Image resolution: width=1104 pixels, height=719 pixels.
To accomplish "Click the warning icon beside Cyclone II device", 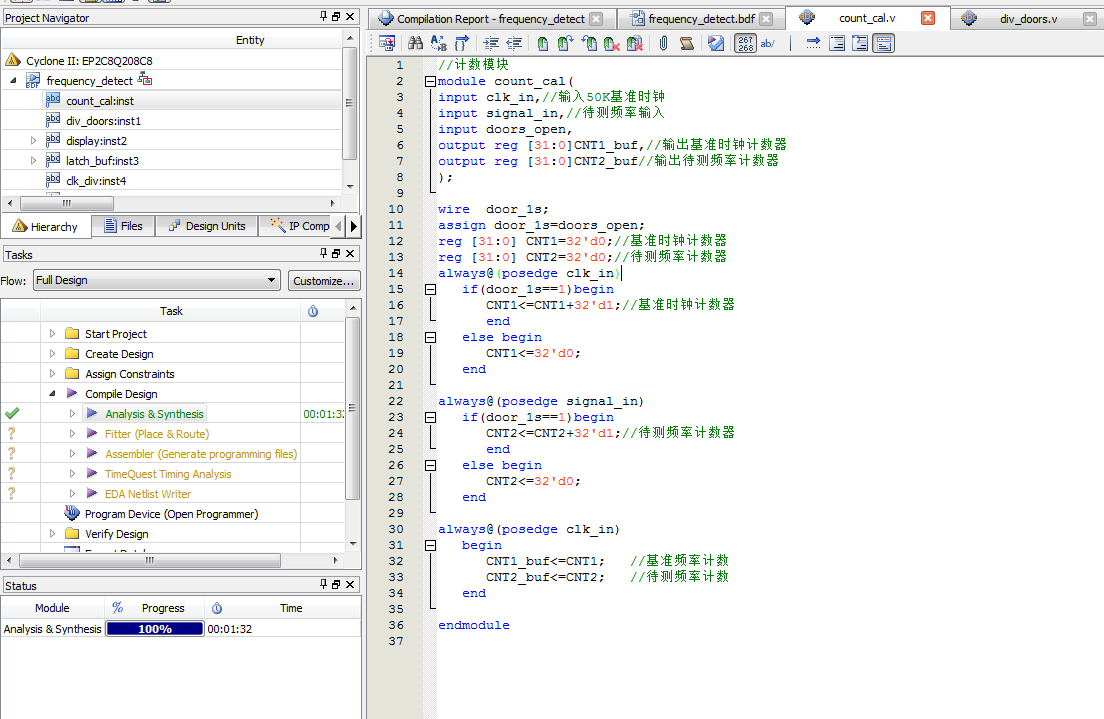I will pos(13,60).
